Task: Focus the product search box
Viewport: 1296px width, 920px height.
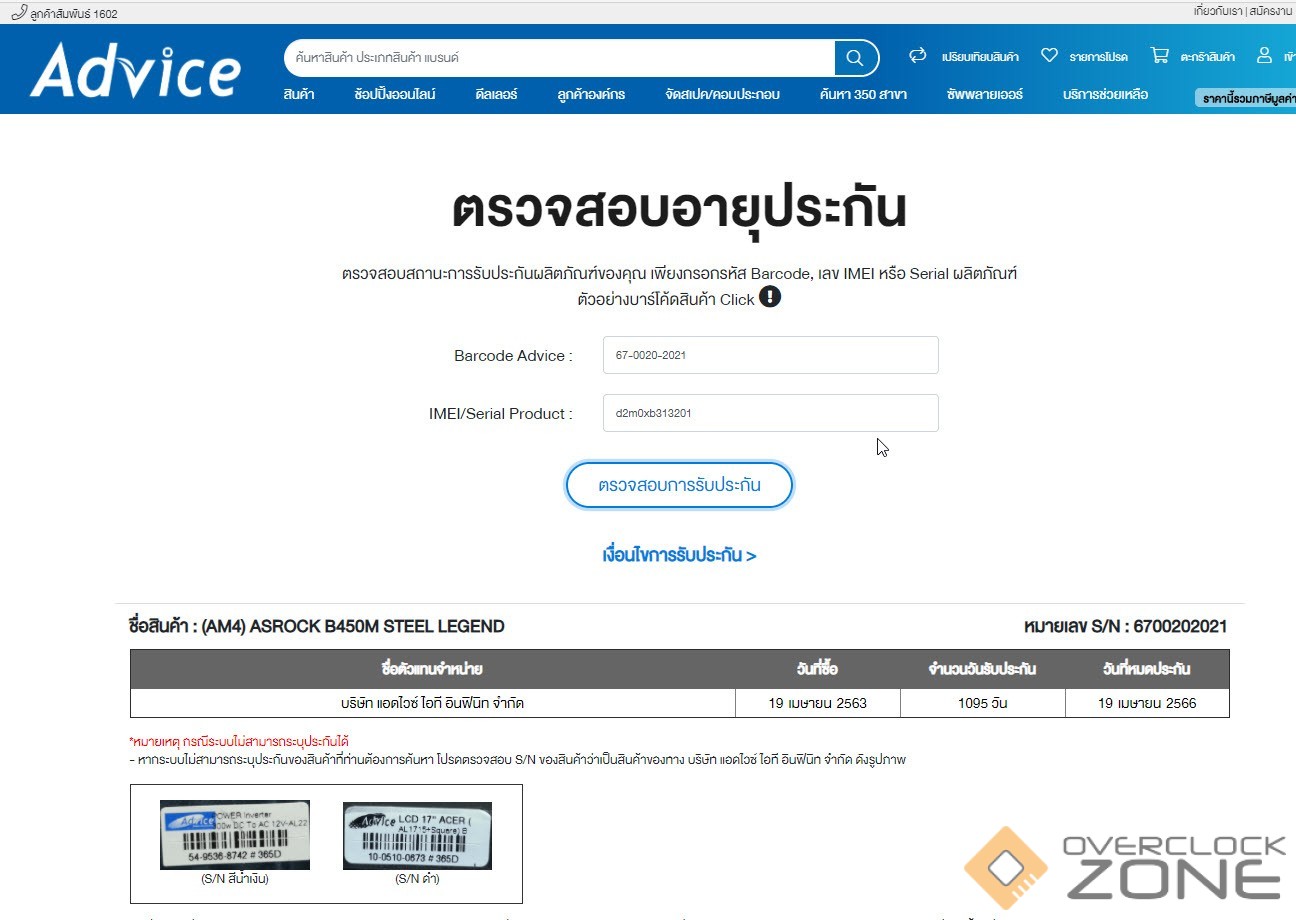Action: [560, 58]
